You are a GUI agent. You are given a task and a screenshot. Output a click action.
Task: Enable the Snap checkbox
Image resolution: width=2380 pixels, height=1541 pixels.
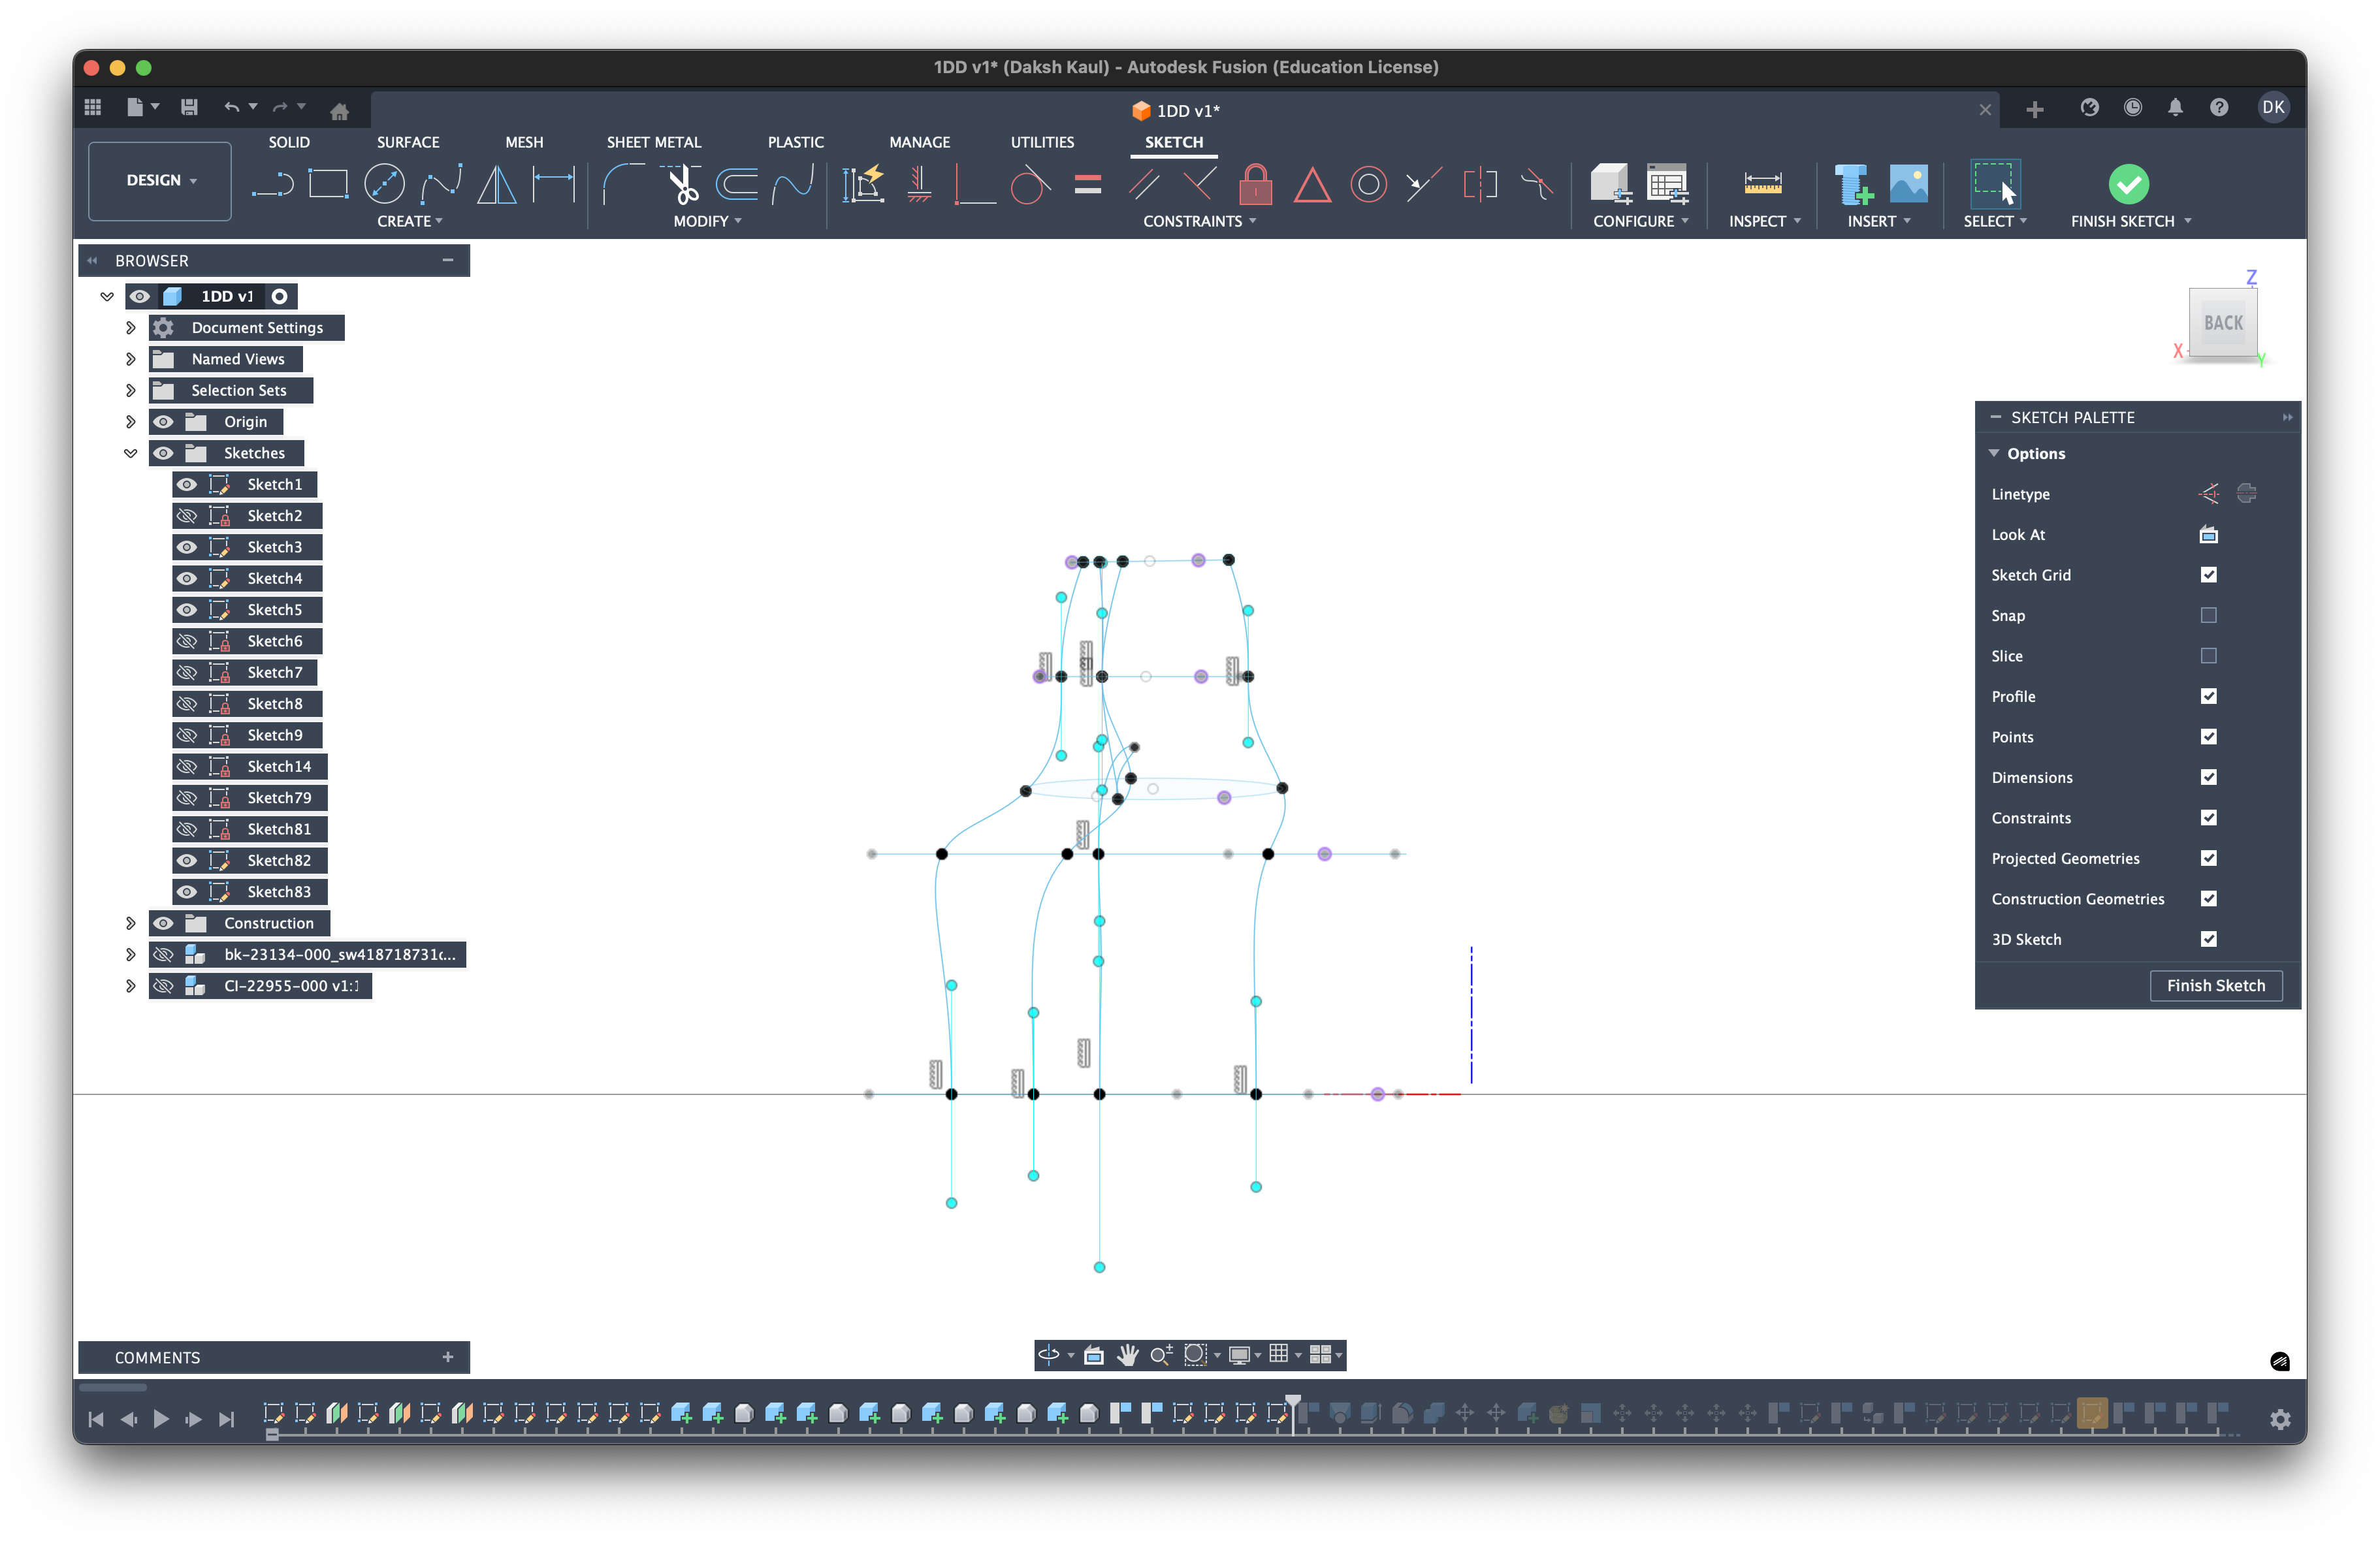[x=2208, y=615]
